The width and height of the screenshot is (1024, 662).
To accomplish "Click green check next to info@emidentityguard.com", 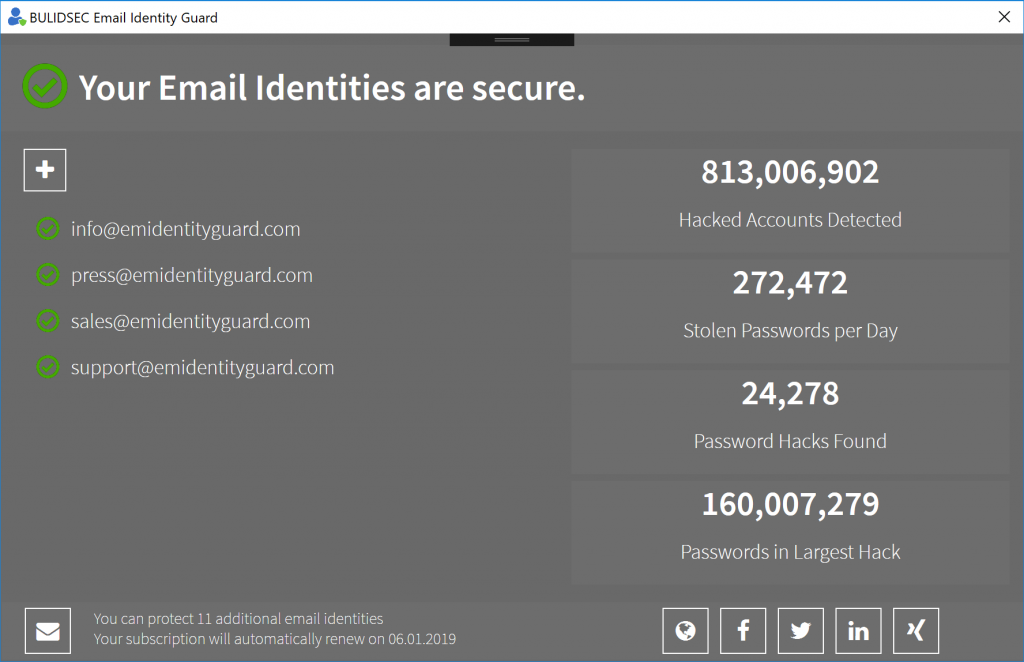I will 48,229.
